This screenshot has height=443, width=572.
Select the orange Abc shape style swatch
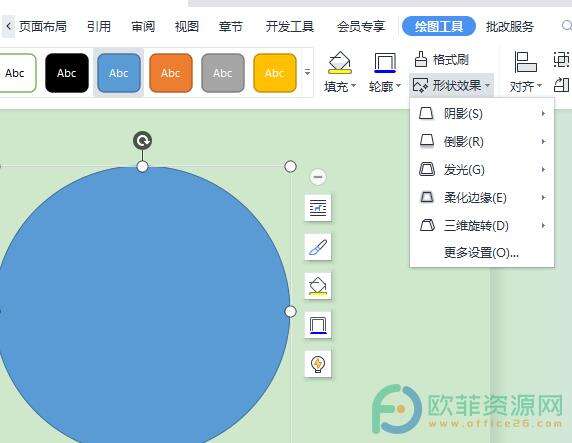[x=171, y=73]
